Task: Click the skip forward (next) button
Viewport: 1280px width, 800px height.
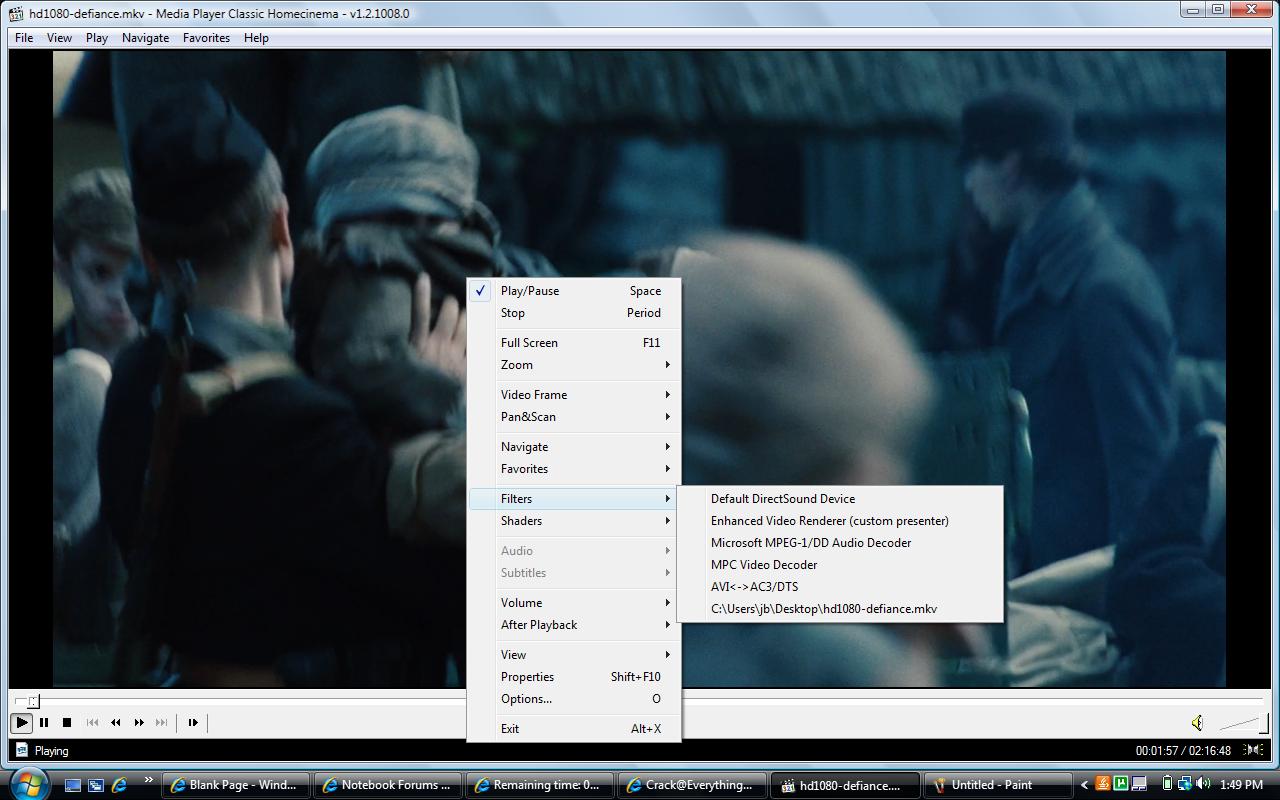Action: pos(162,722)
